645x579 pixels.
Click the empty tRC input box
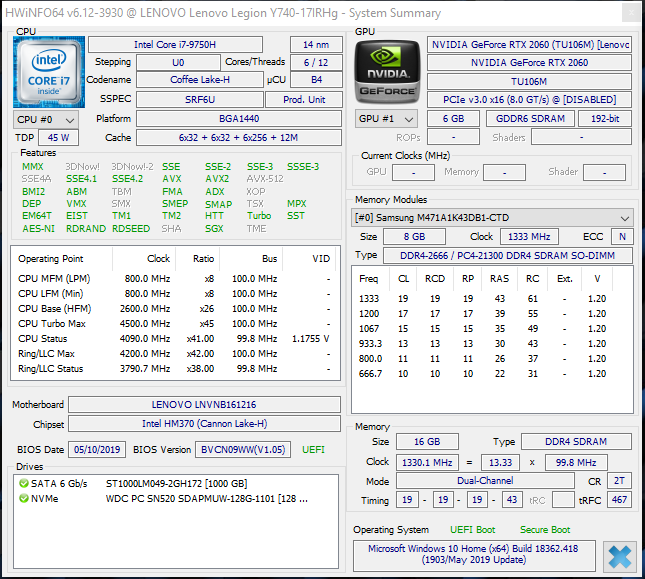[563, 500]
